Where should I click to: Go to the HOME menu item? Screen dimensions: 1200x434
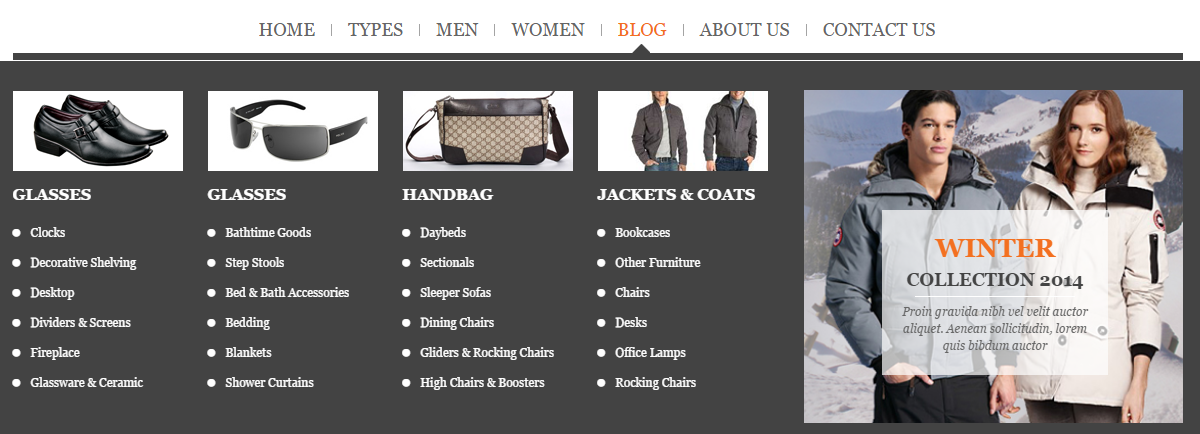point(287,30)
